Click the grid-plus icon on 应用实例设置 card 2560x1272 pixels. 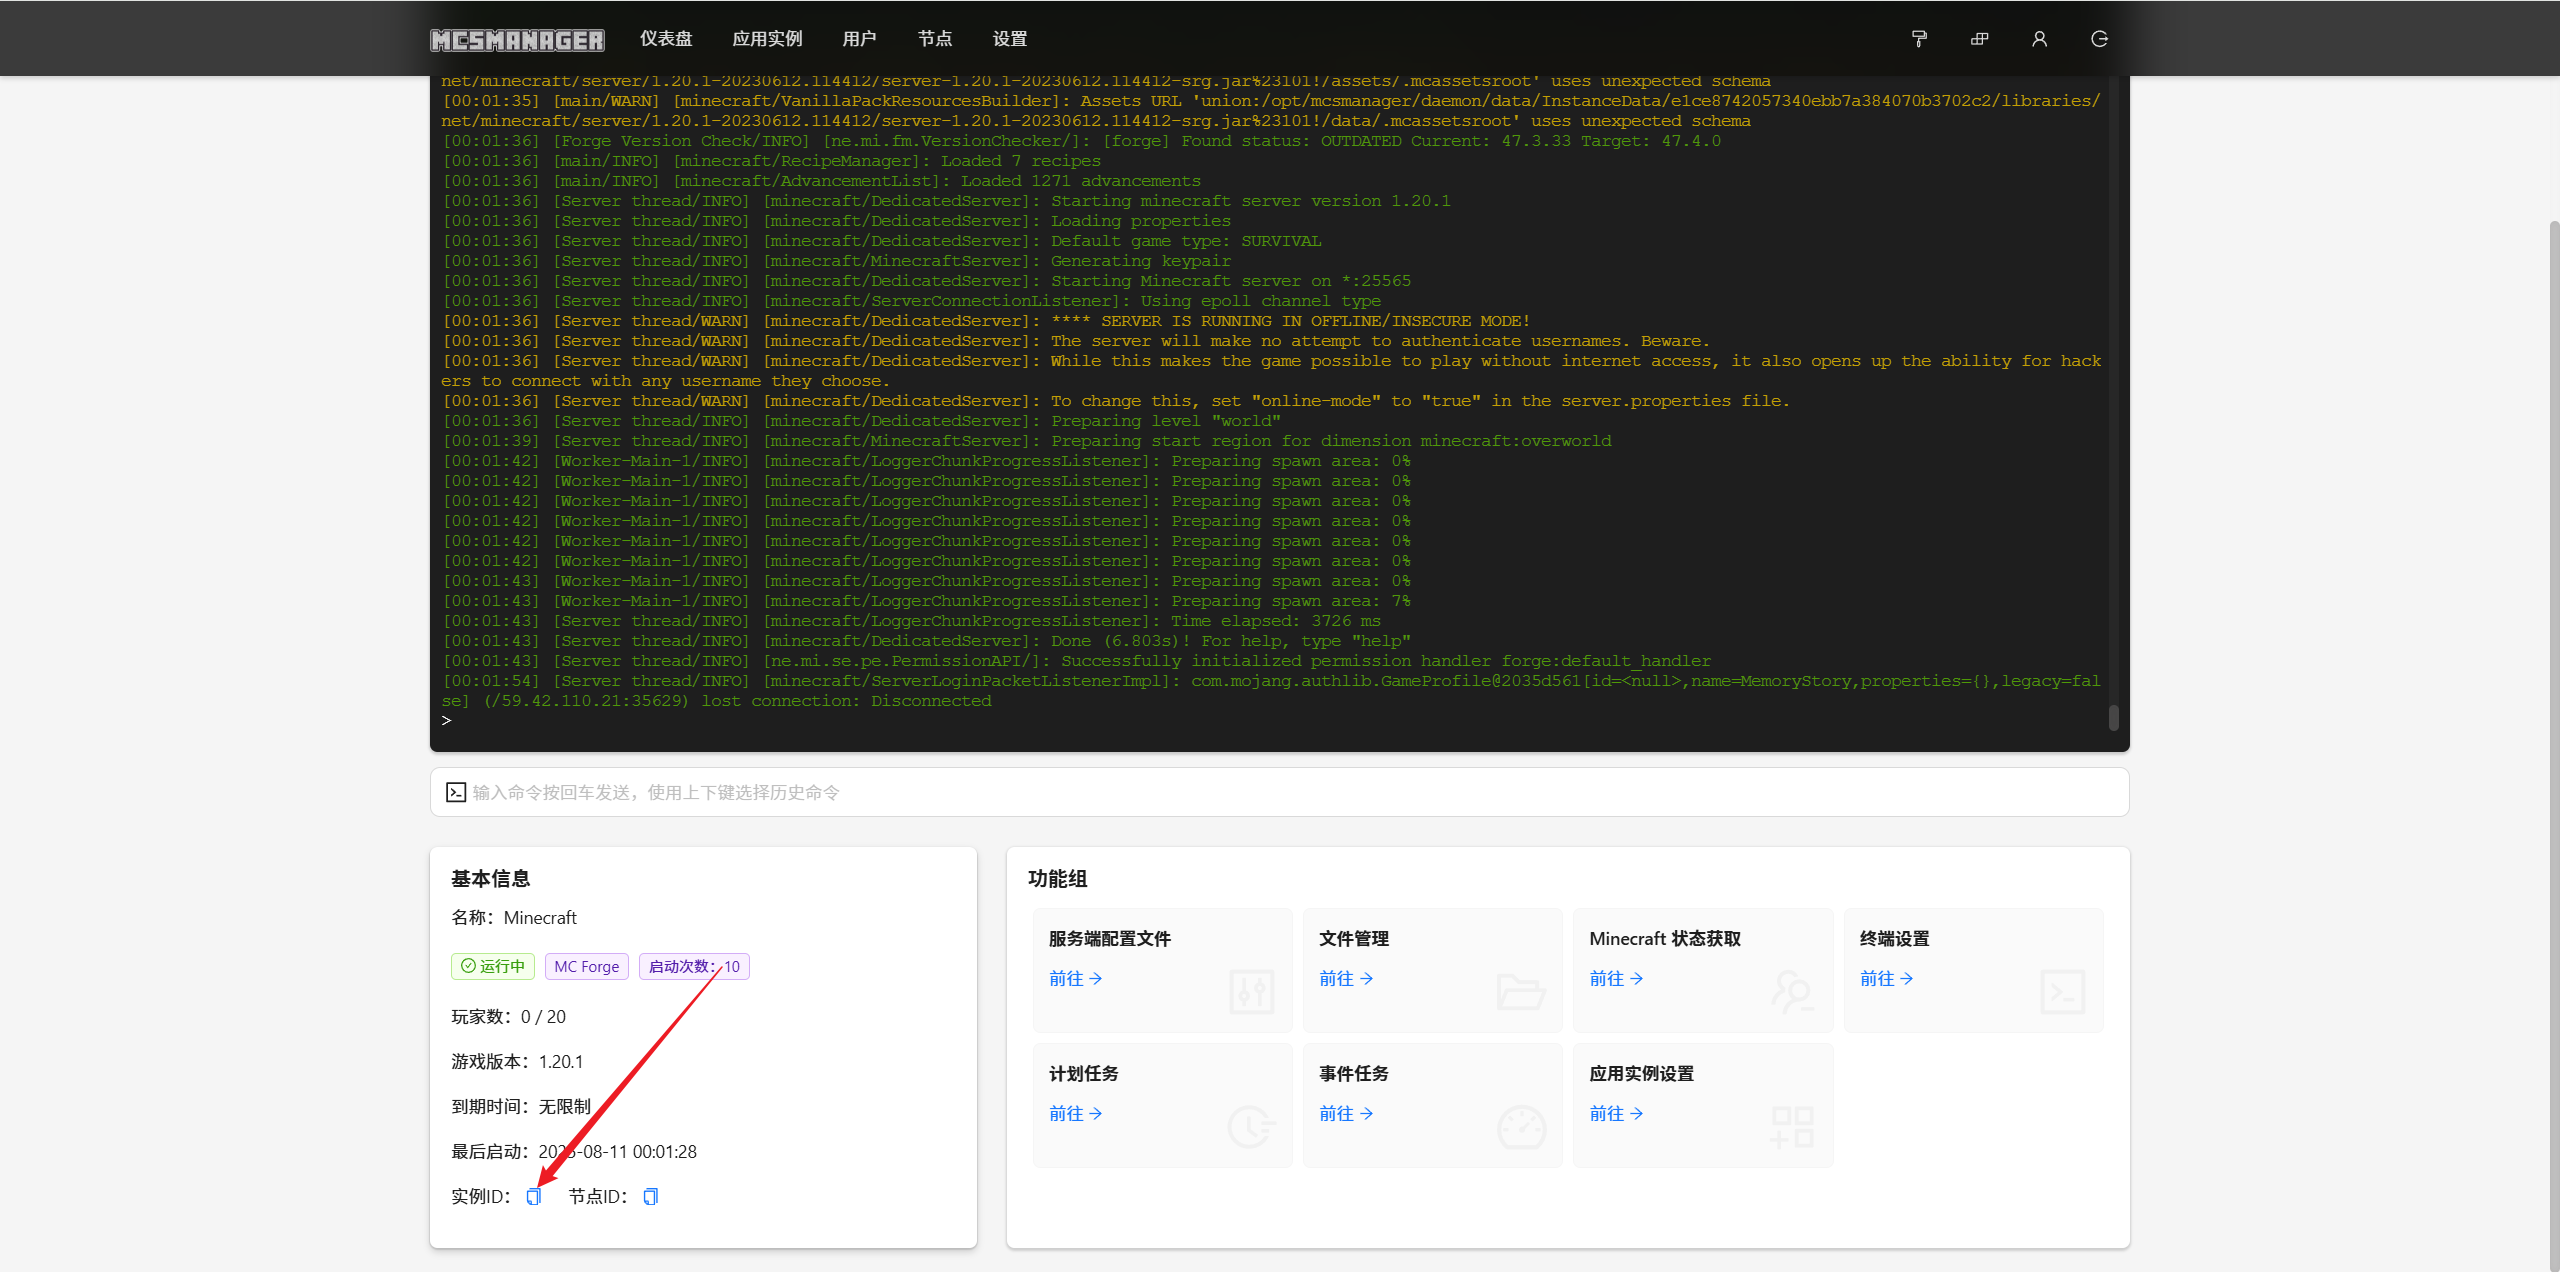click(x=1792, y=1127)
